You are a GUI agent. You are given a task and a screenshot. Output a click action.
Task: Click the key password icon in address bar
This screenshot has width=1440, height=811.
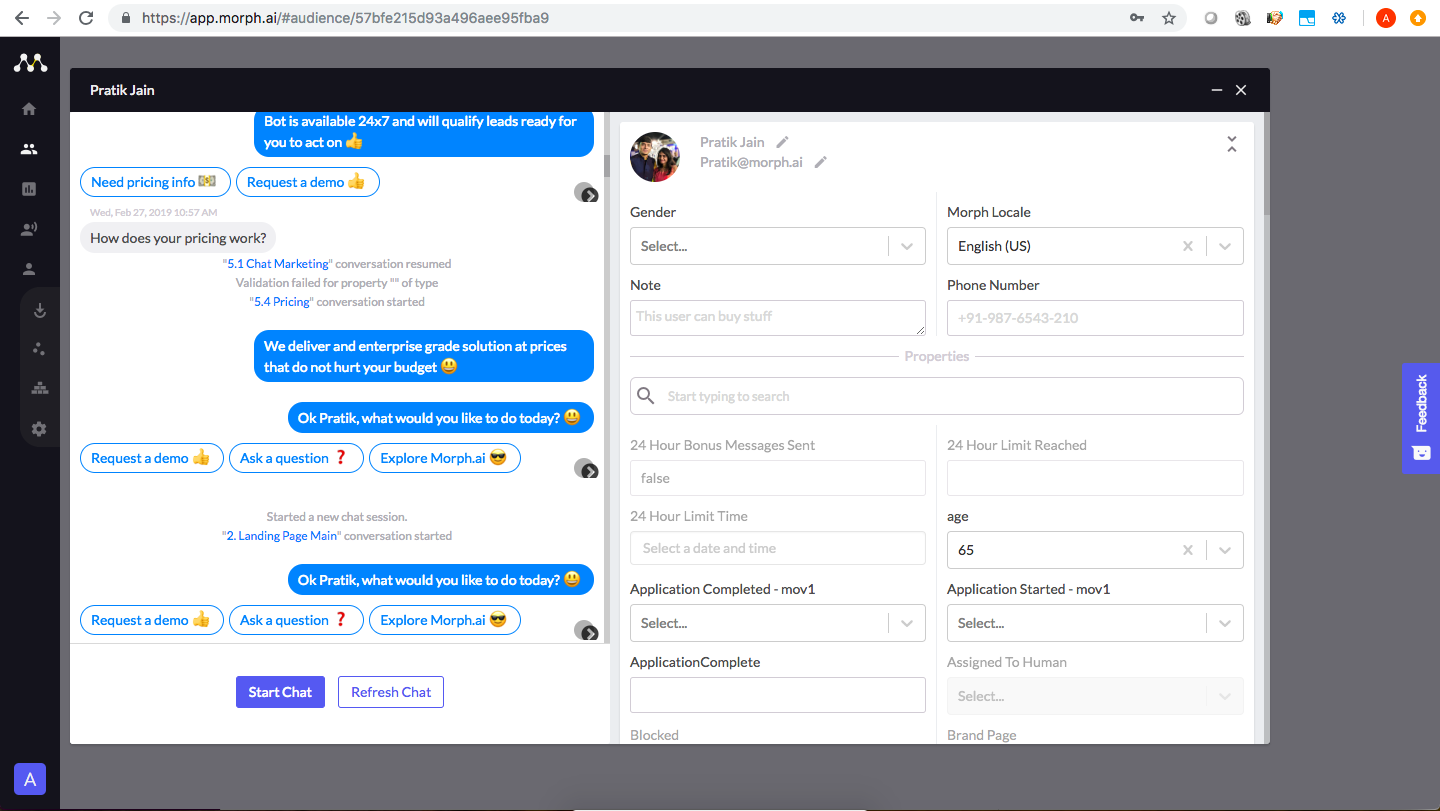point(1137,18)
